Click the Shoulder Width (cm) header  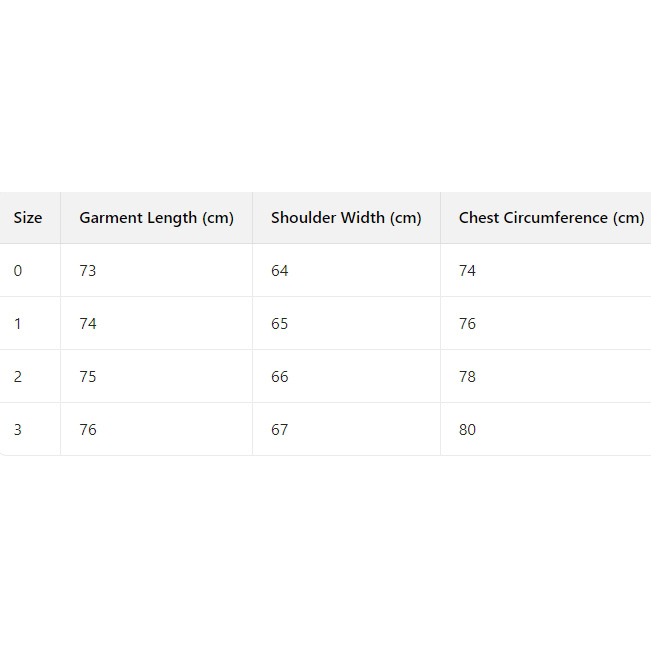346,218
